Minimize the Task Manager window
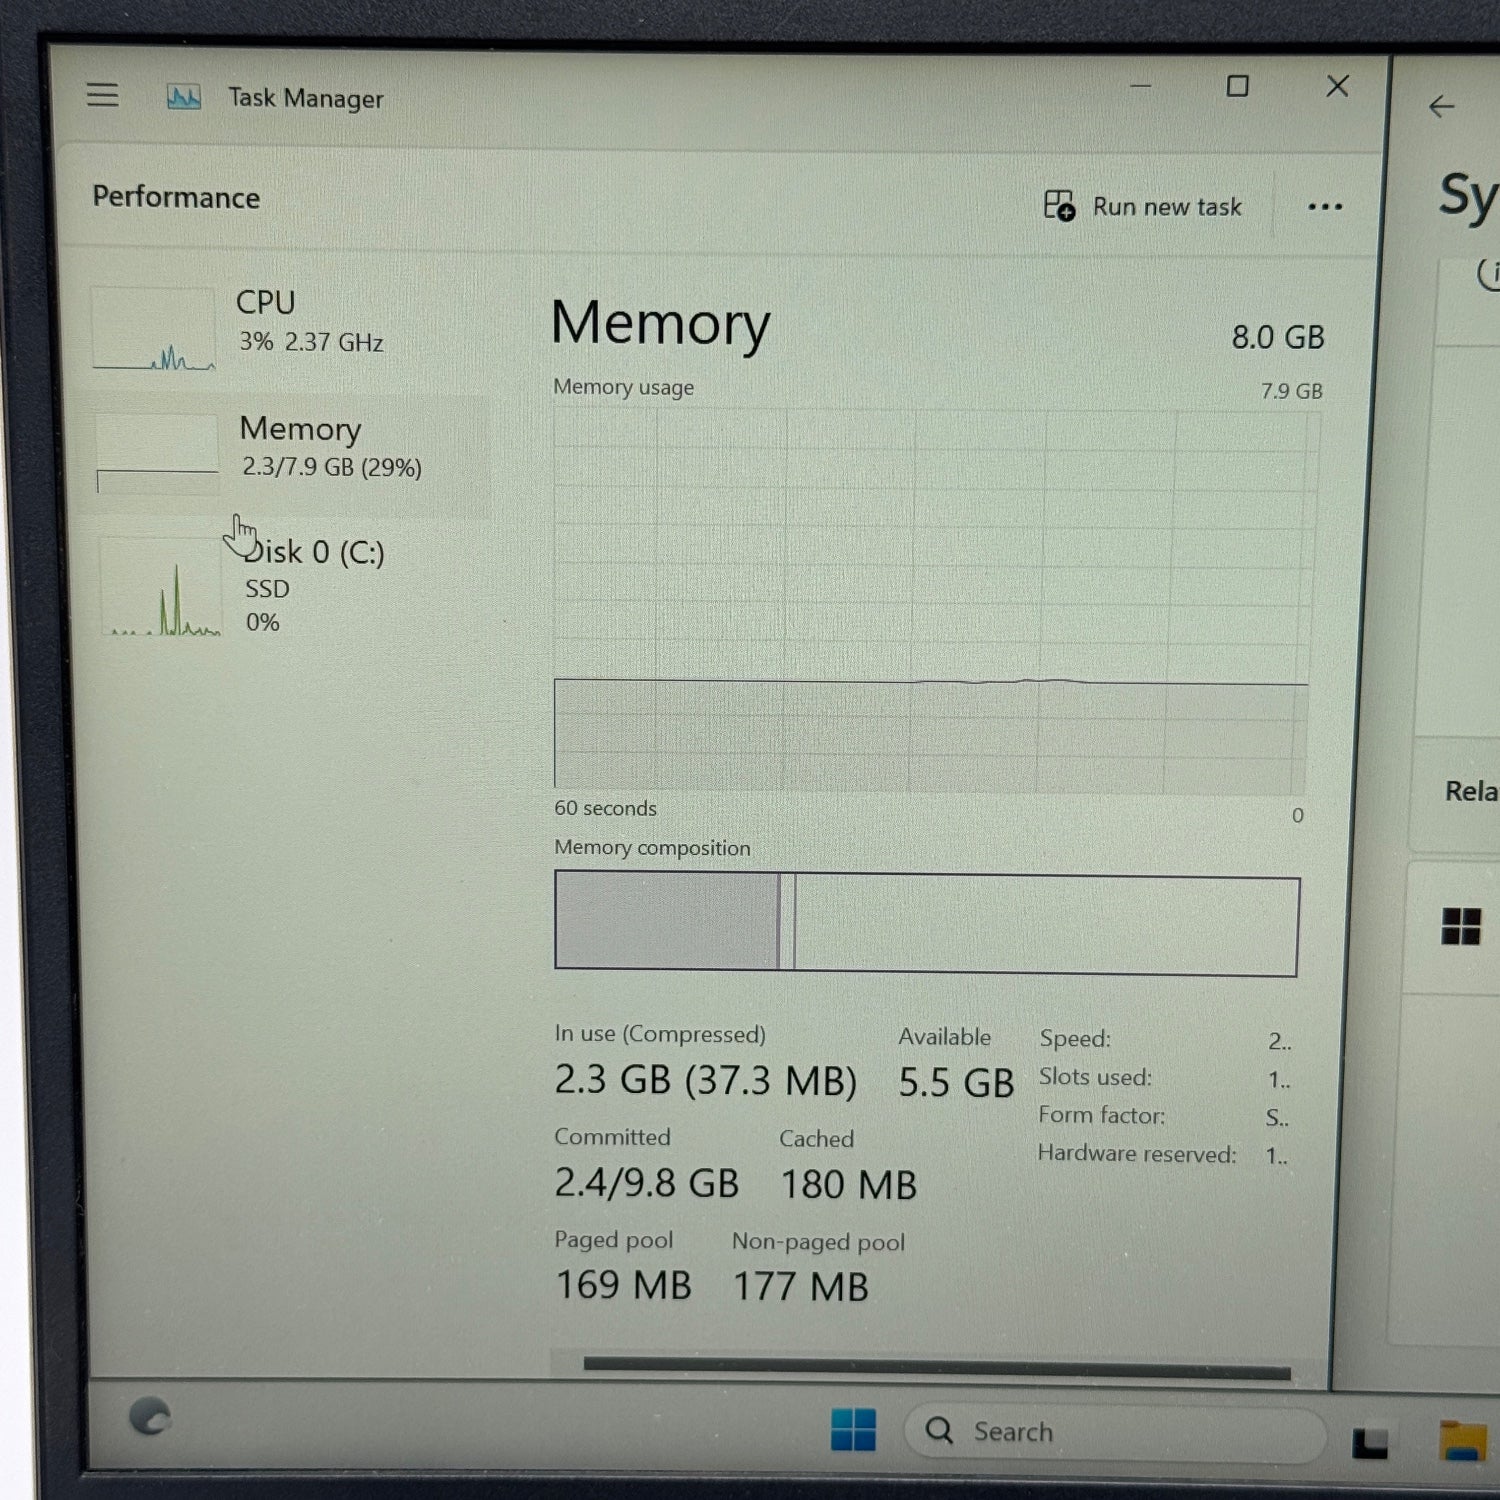Image resolution: width=1500 pixels, height=1500 pixels. point(1140,87)
